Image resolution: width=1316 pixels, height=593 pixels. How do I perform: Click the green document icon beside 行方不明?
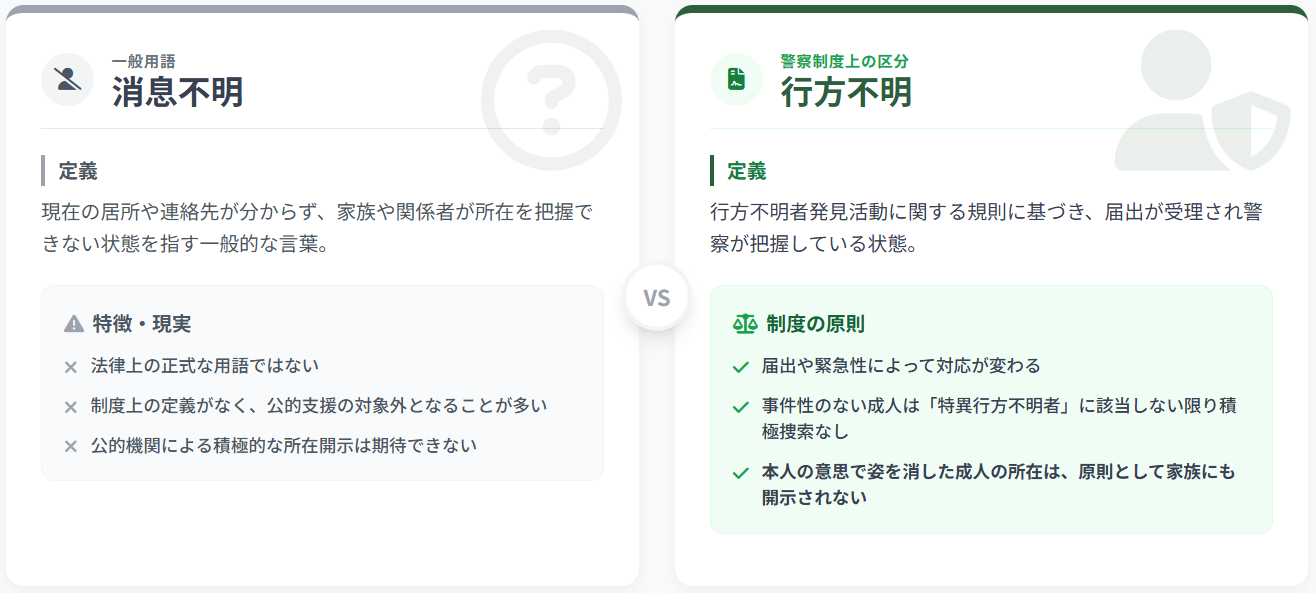(x=736, y=79)
